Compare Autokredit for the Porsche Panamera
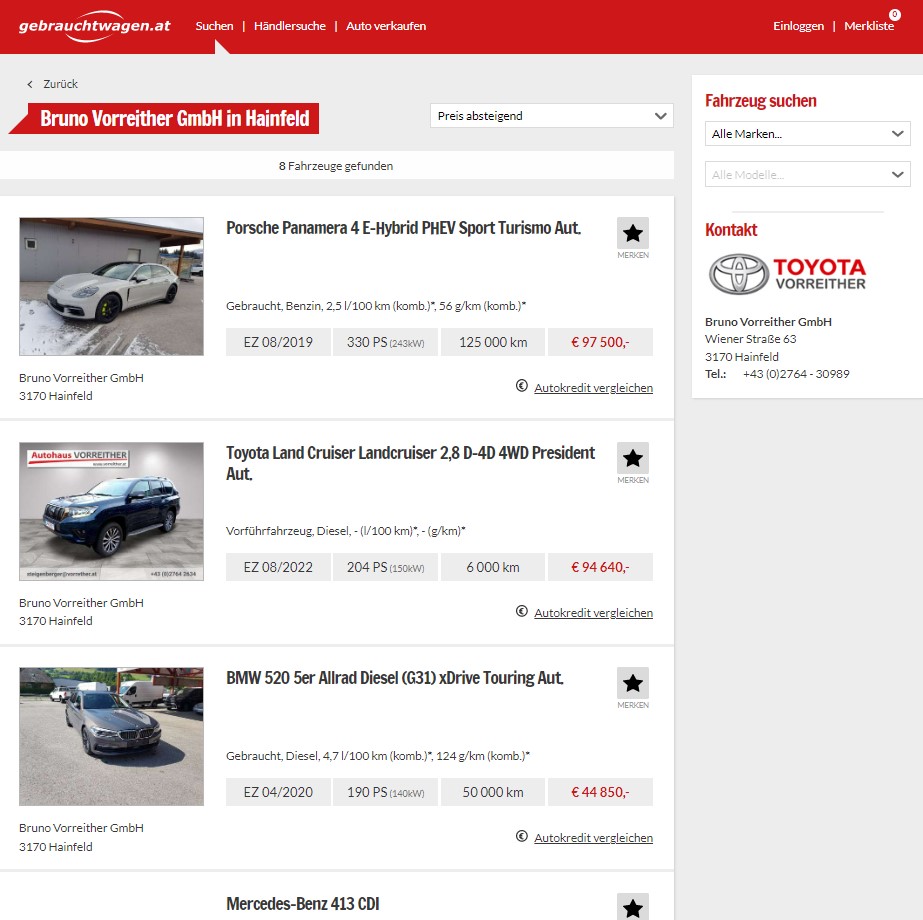Screen dimensions: 923x920 (593, 388)
